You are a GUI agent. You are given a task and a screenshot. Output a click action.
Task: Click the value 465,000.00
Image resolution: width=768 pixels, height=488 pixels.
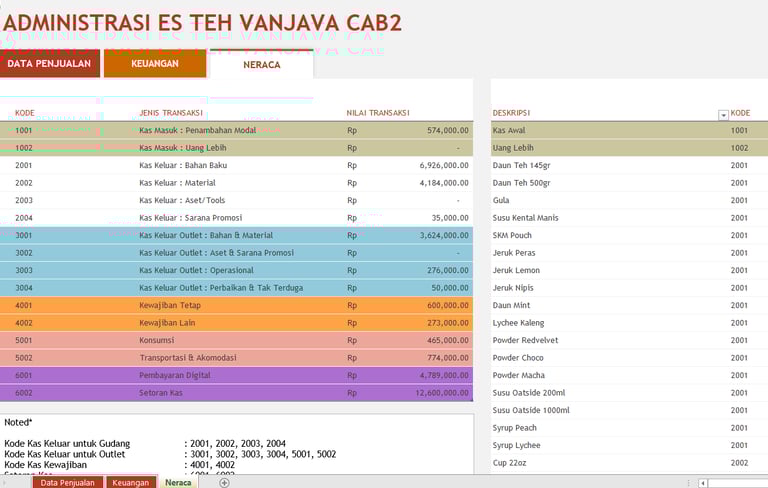[448, 340]
